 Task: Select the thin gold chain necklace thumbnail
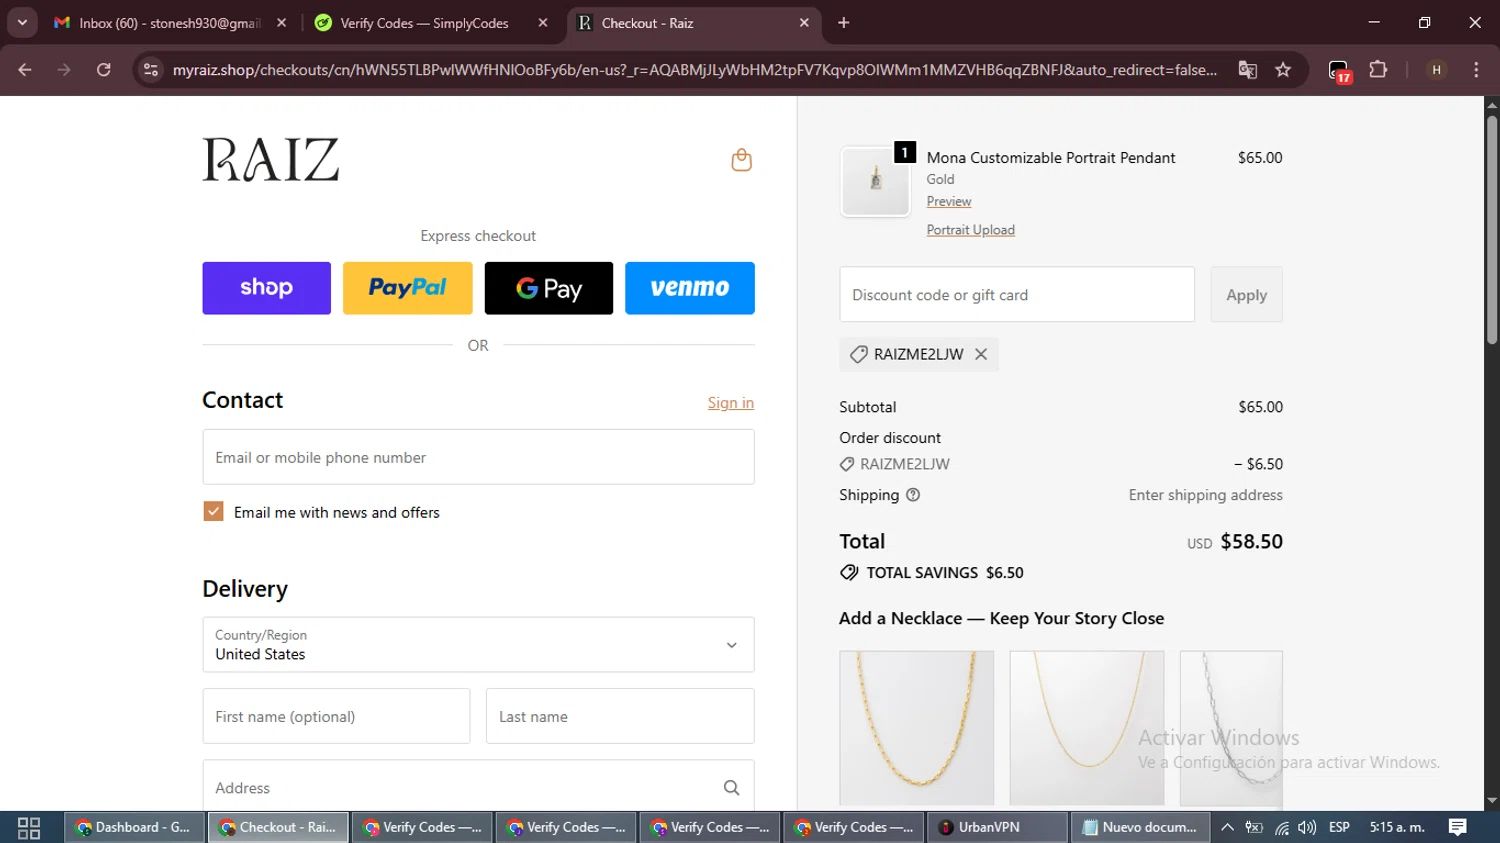(x=1087, y=728)
